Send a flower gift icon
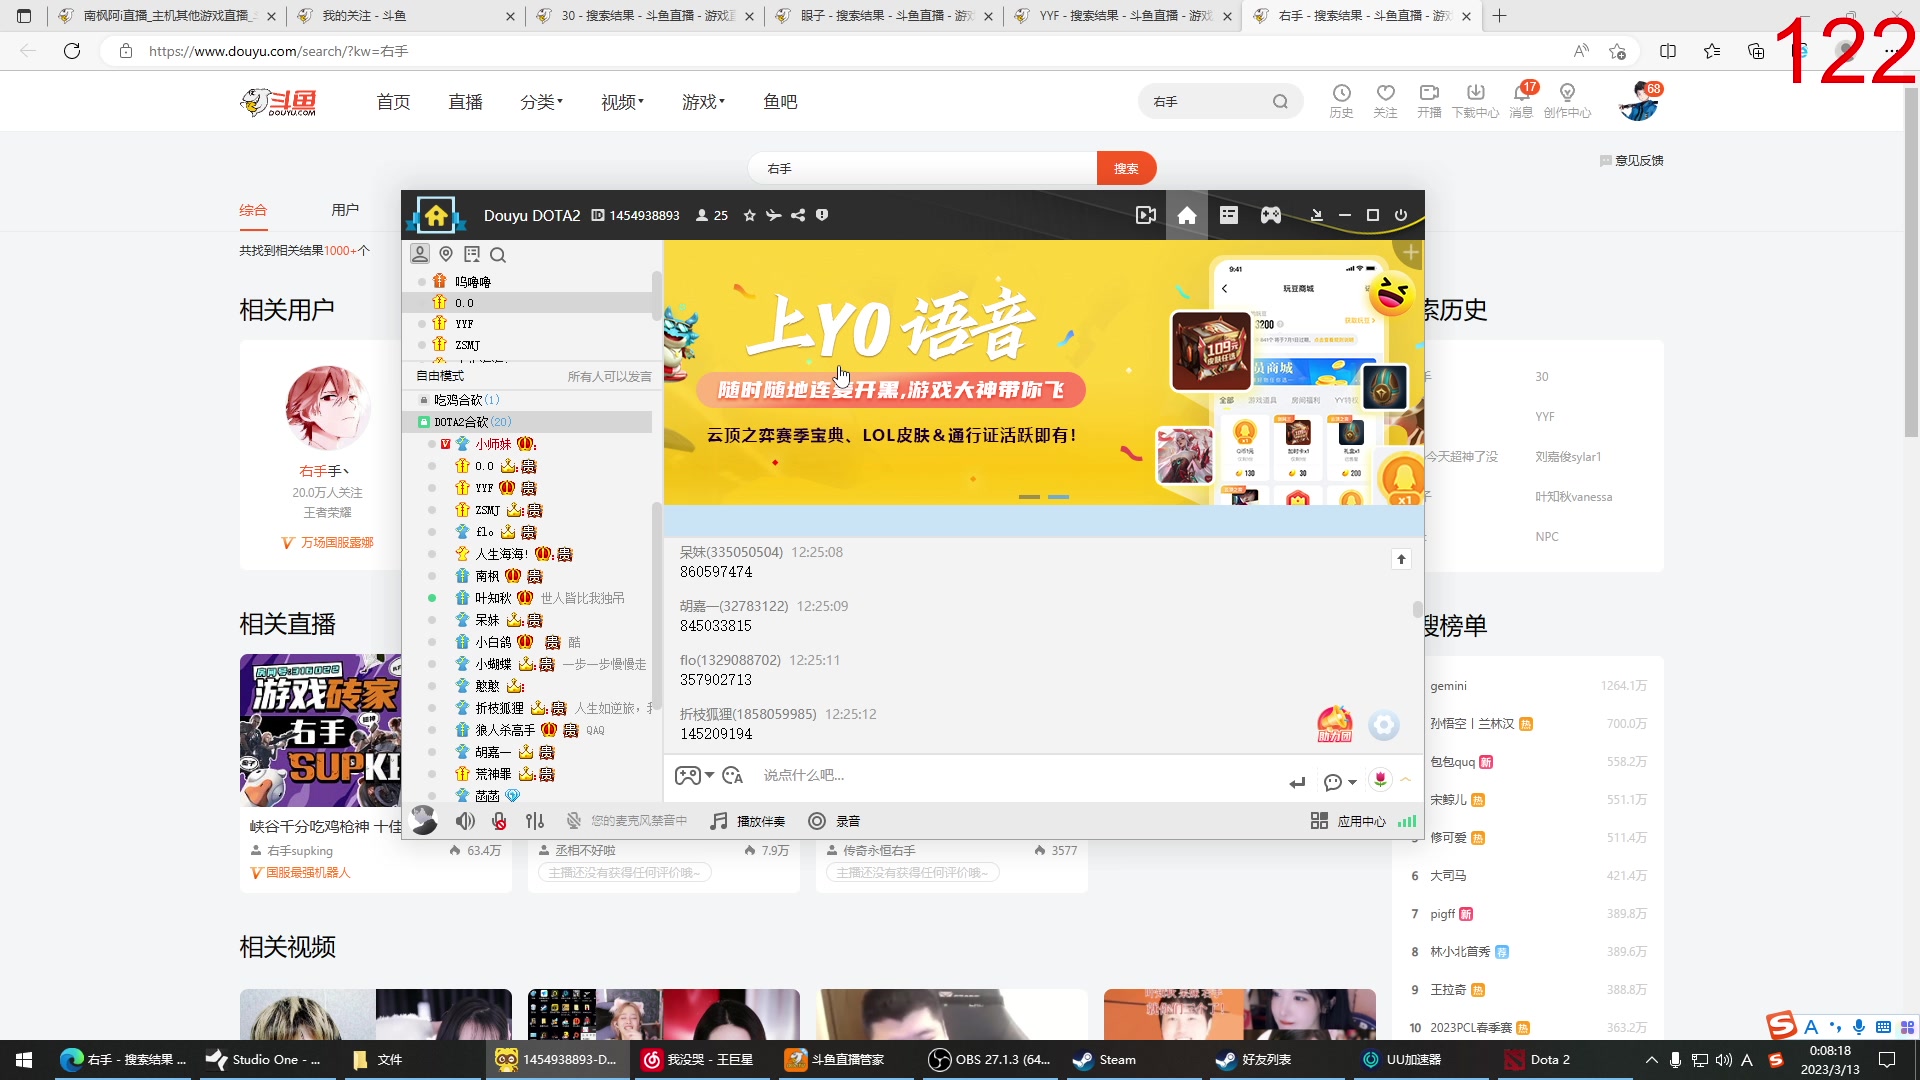The height and width of the screenshot is (1080, 1920). pos(1381,779)
